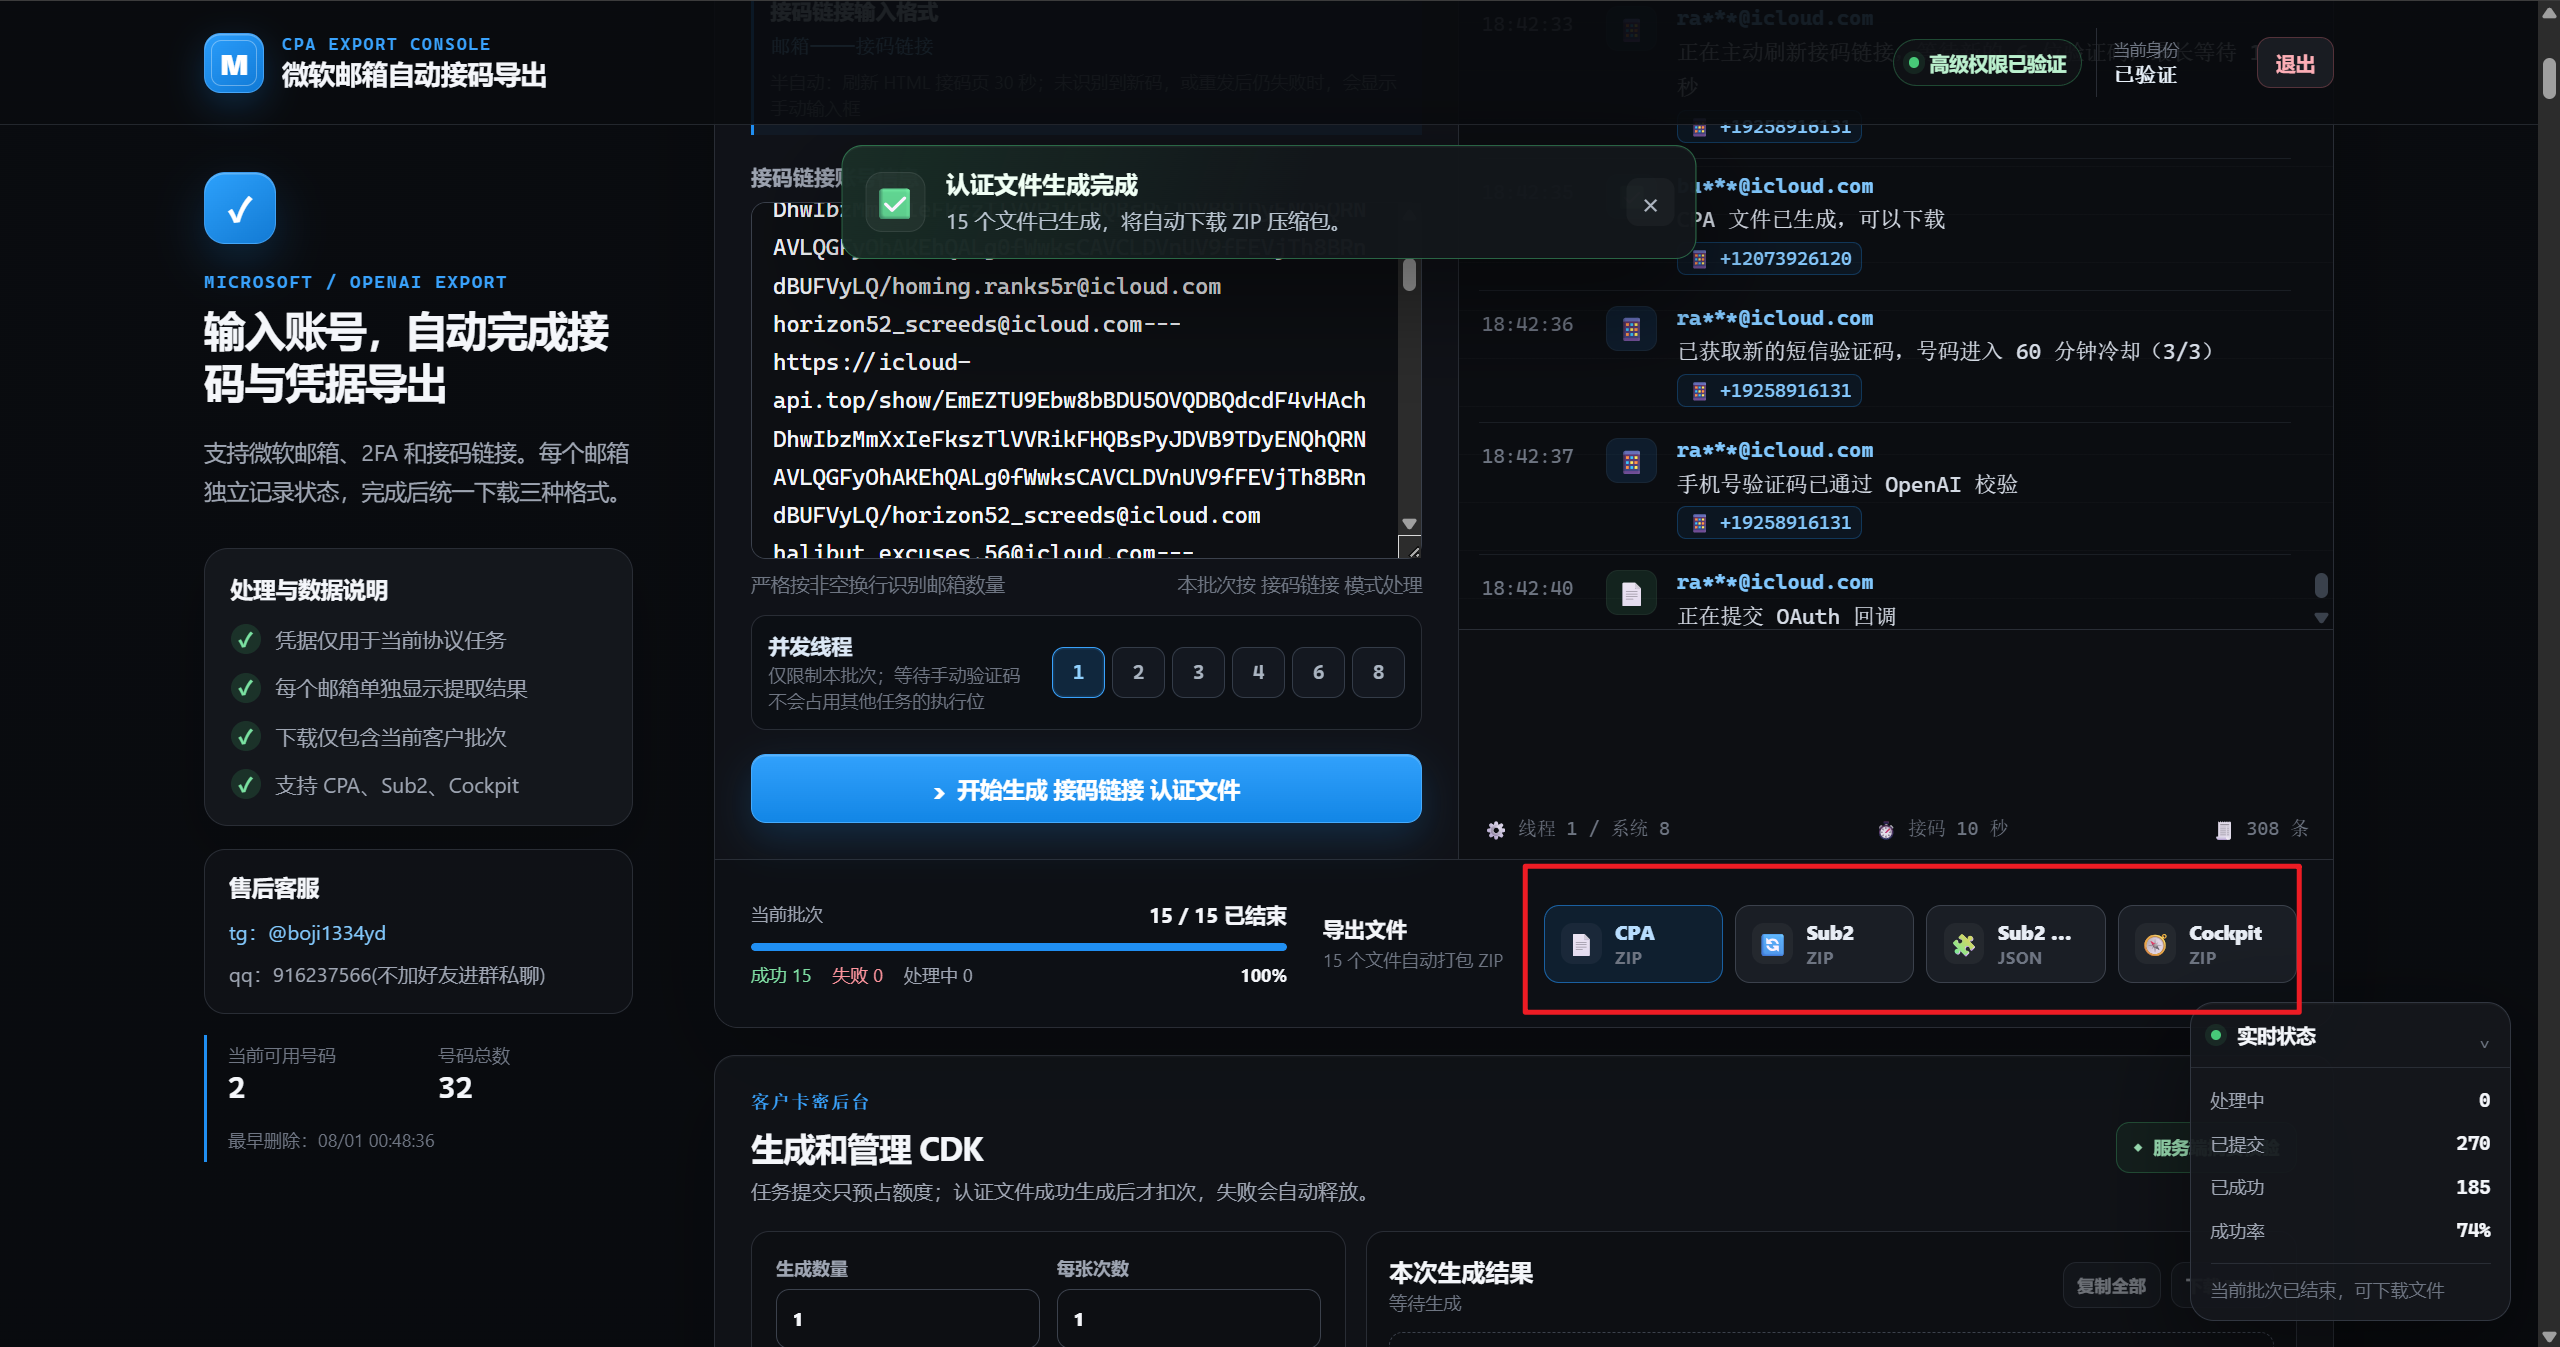Click the check icon beside 下载仅包含当前客户批次
Screen dimensions: 2560x1347
pos(245,737)
